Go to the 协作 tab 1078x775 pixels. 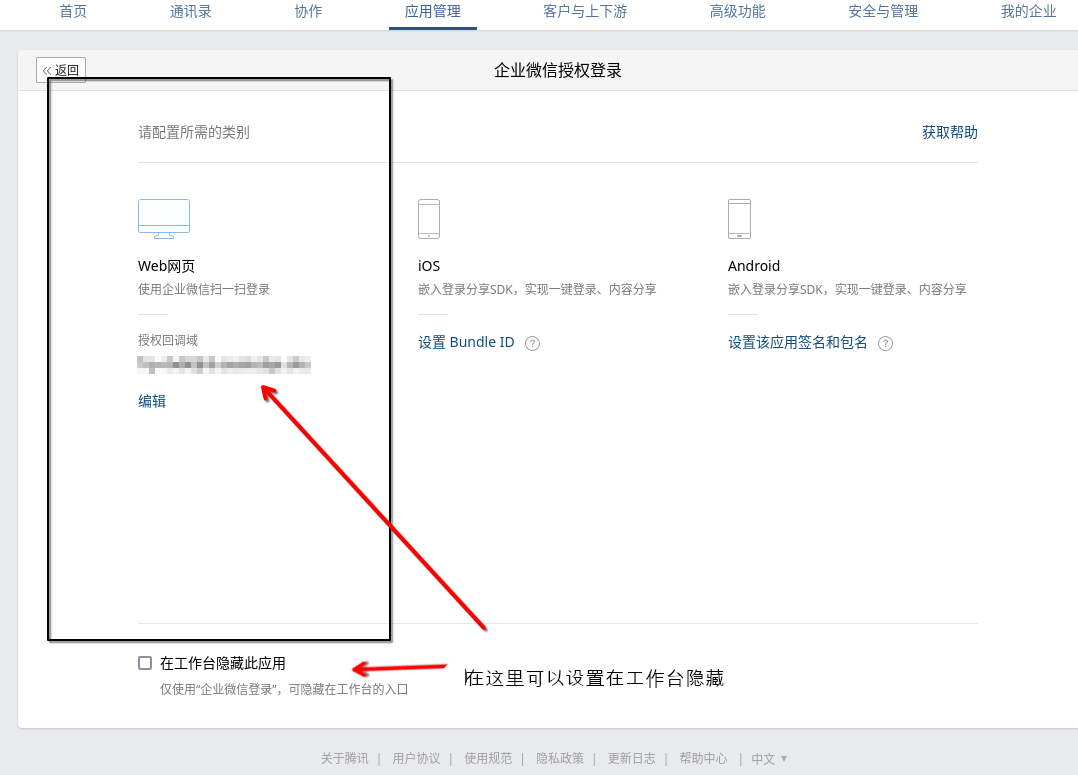308,12
